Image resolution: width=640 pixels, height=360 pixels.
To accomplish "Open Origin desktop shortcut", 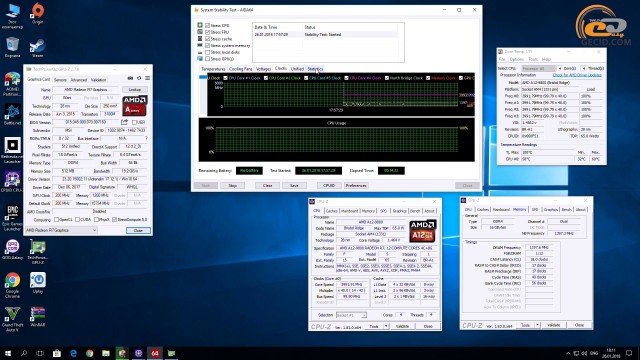I will [x=38, y=13].
